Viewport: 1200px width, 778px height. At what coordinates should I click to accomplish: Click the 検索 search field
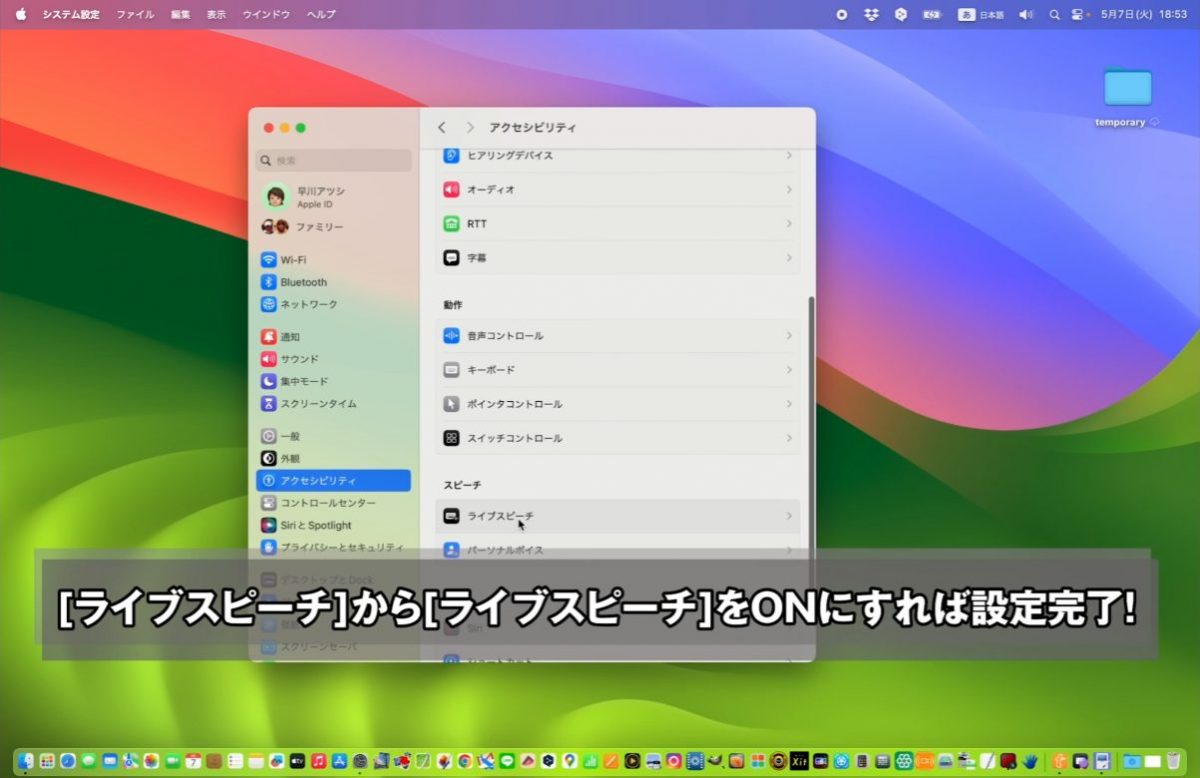coord(334,160)
